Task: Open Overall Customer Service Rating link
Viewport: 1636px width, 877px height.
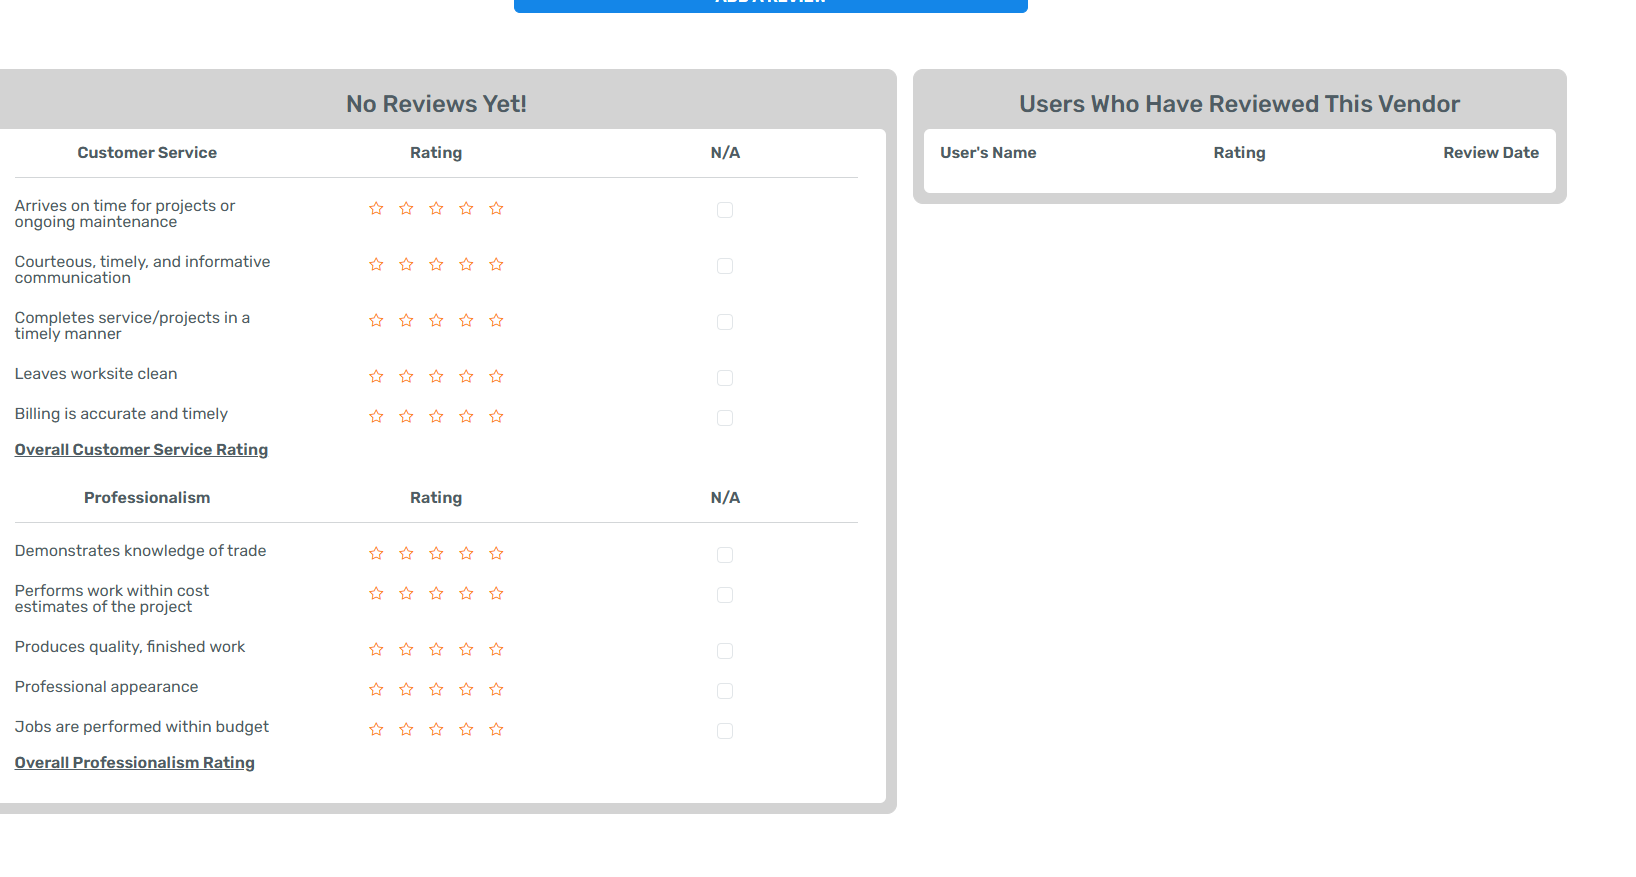Action: [141, 450]
